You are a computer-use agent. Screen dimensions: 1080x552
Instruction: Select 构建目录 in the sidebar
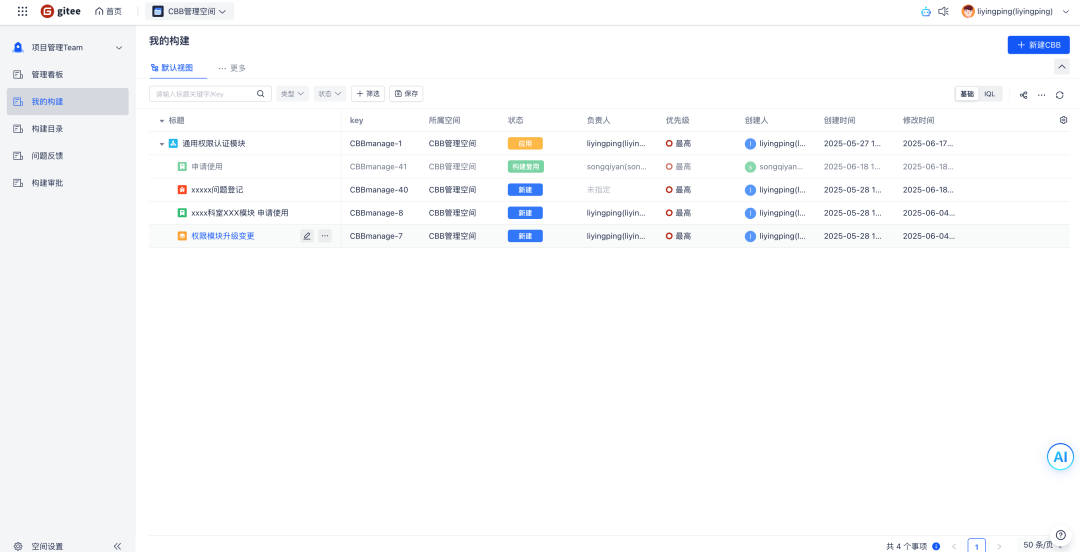click(x=47, y=129)
